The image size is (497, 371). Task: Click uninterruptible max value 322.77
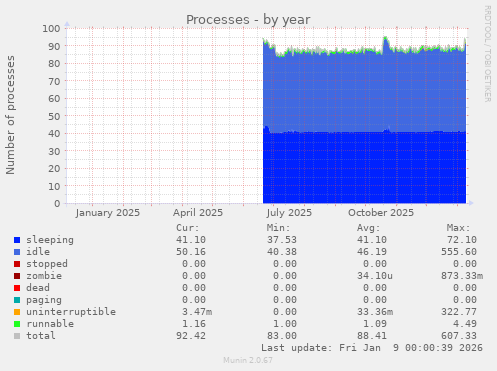pos(459,312)
